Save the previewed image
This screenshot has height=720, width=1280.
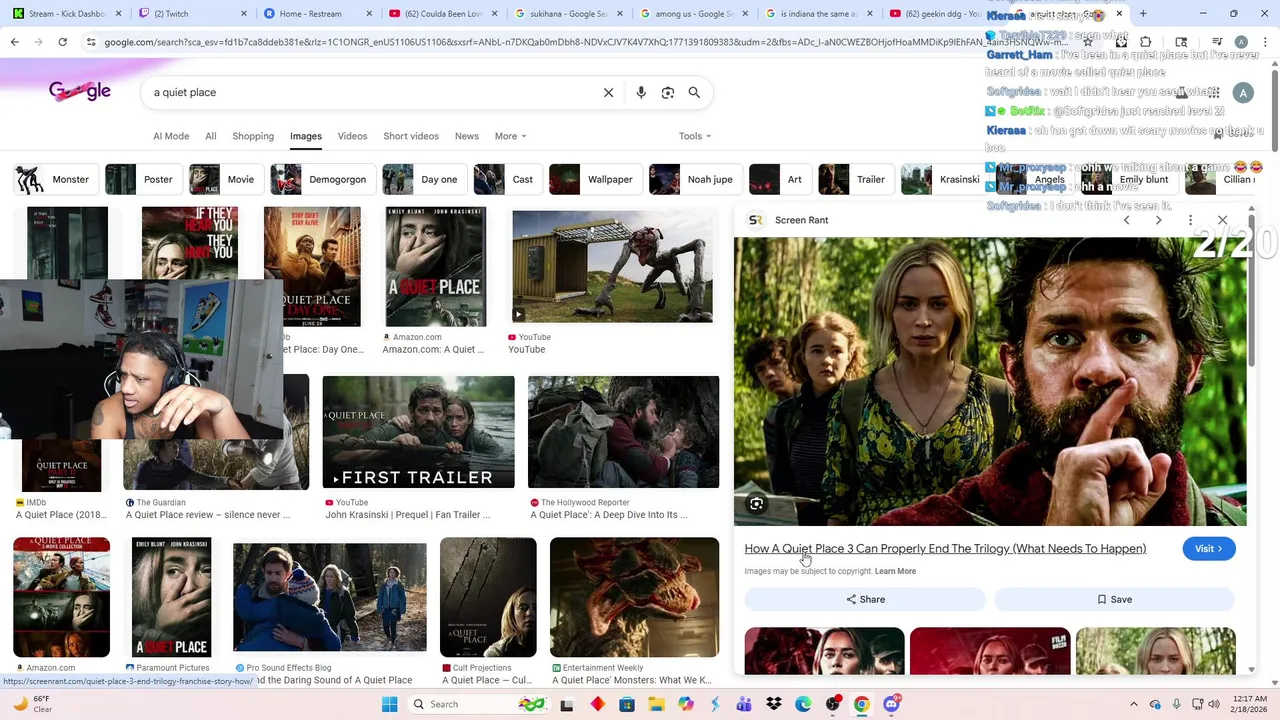tap(1114, 599)
